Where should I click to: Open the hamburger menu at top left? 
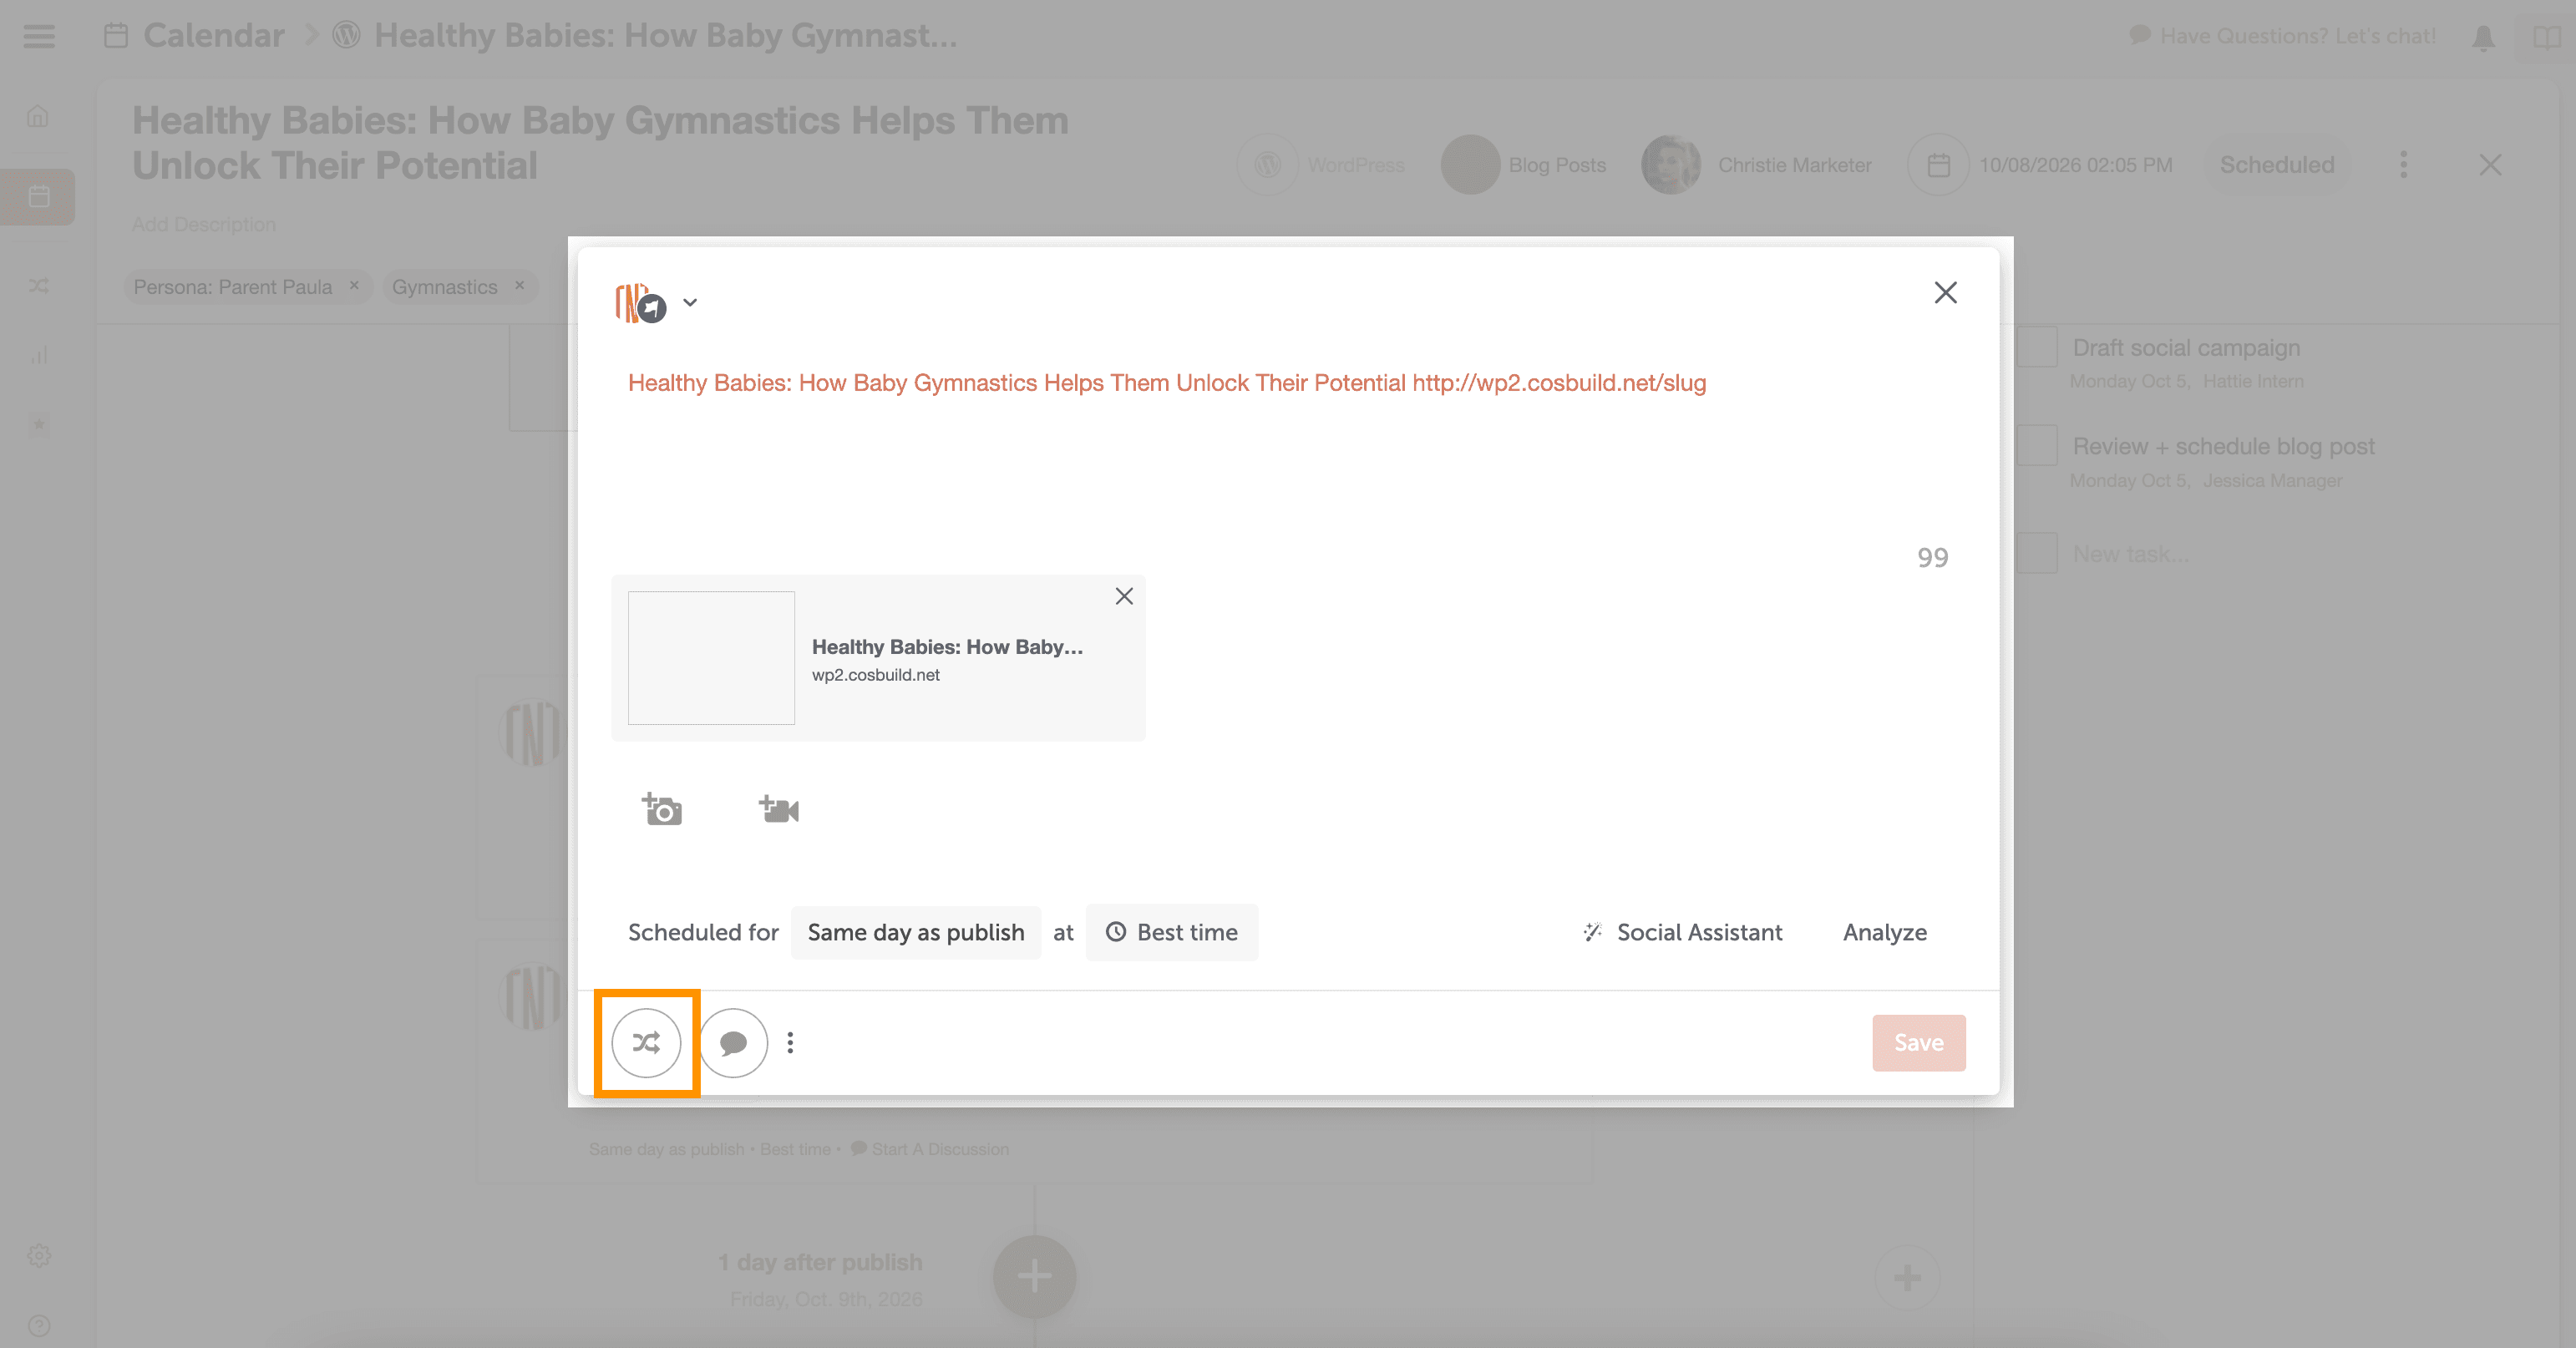39,37
